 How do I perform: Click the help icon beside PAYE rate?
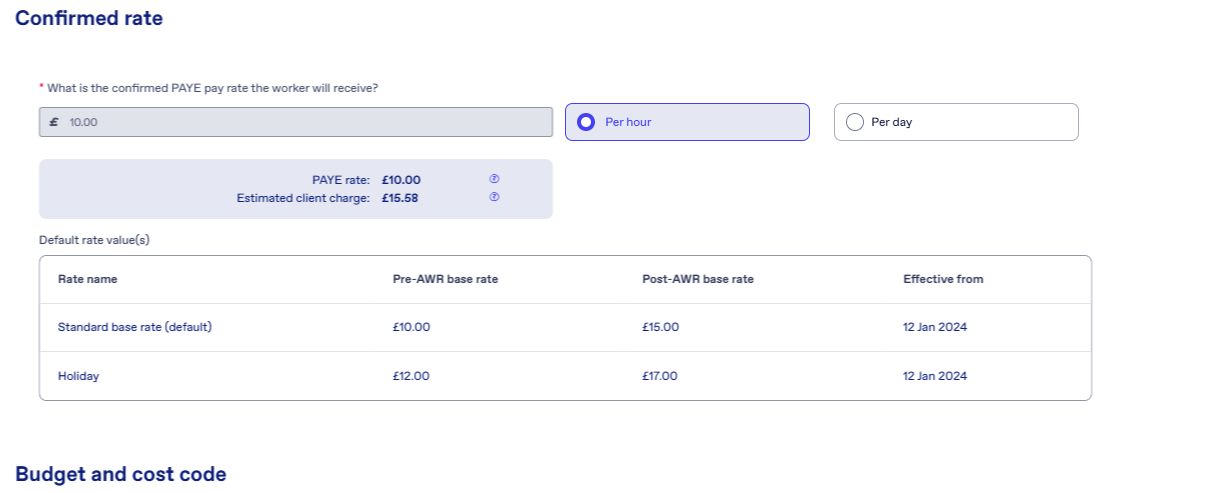[494, 179]
